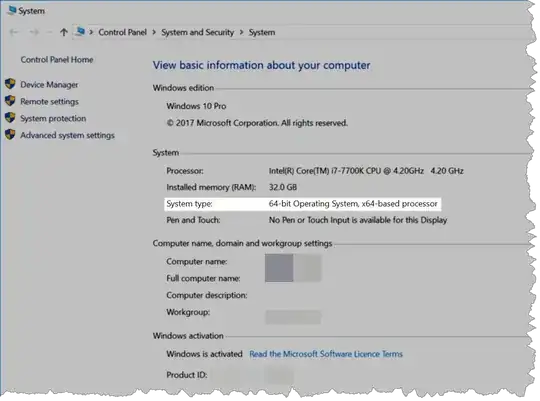Expand the chevron after Control Panel breadcrumb
Screen dimensions: 540x401
[154, 32]
